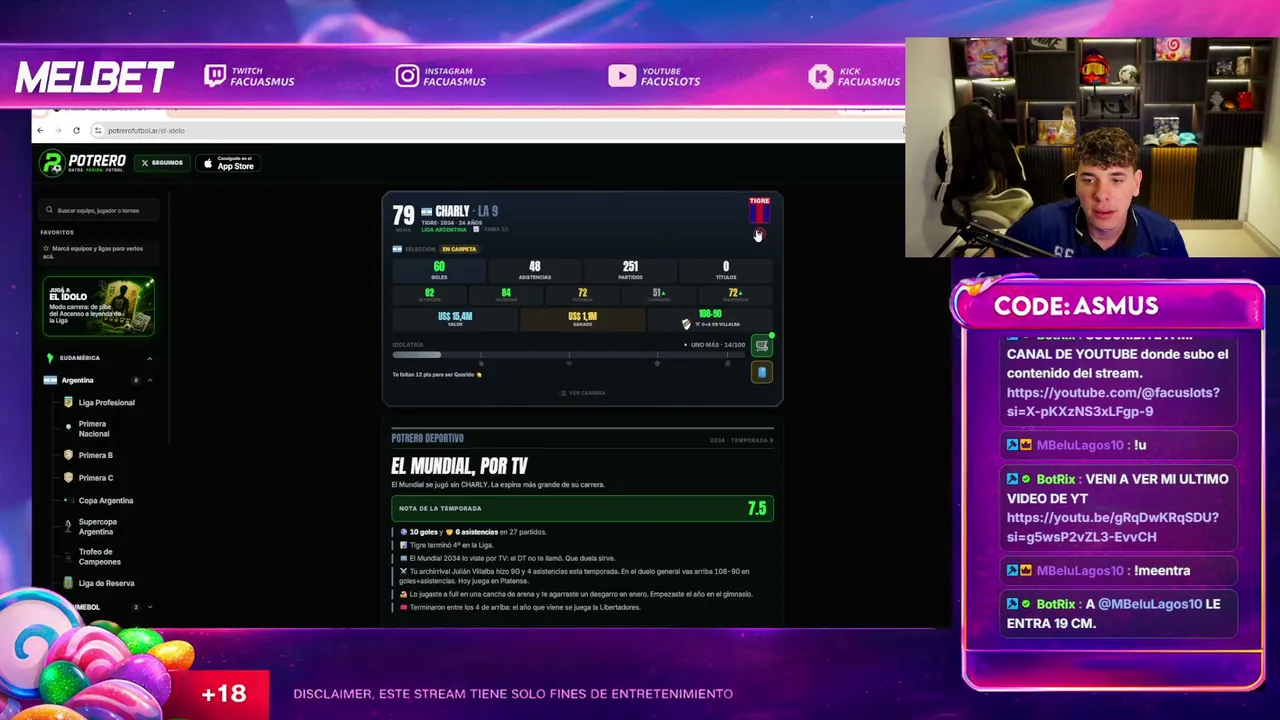Screen dimensions: 1280x720
Task: Open Trofeo de Campeones
Action: pyautogui.click(x=99, y=557)
